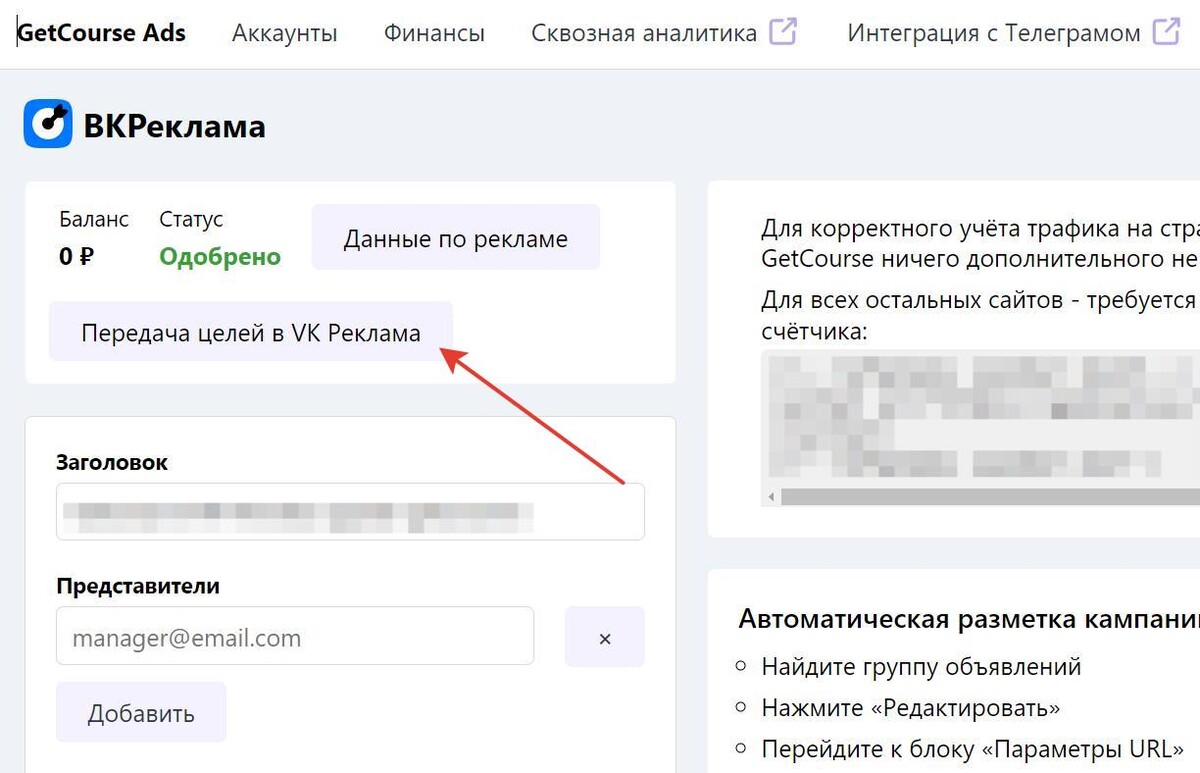Click the Представители label
The width and height of the screenshot is (1200, 773).
(138, 586)
